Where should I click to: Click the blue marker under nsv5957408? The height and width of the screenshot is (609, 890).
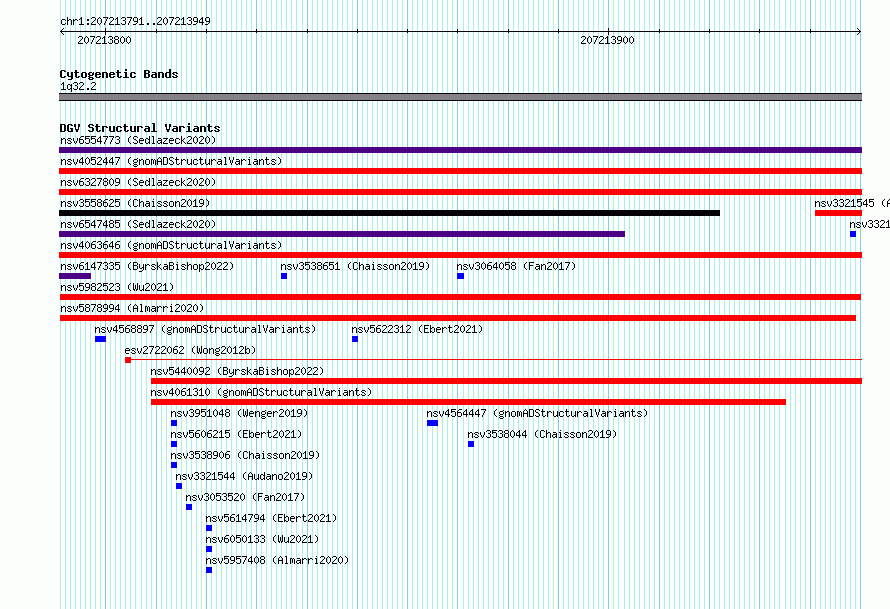(x=209, y=570)
